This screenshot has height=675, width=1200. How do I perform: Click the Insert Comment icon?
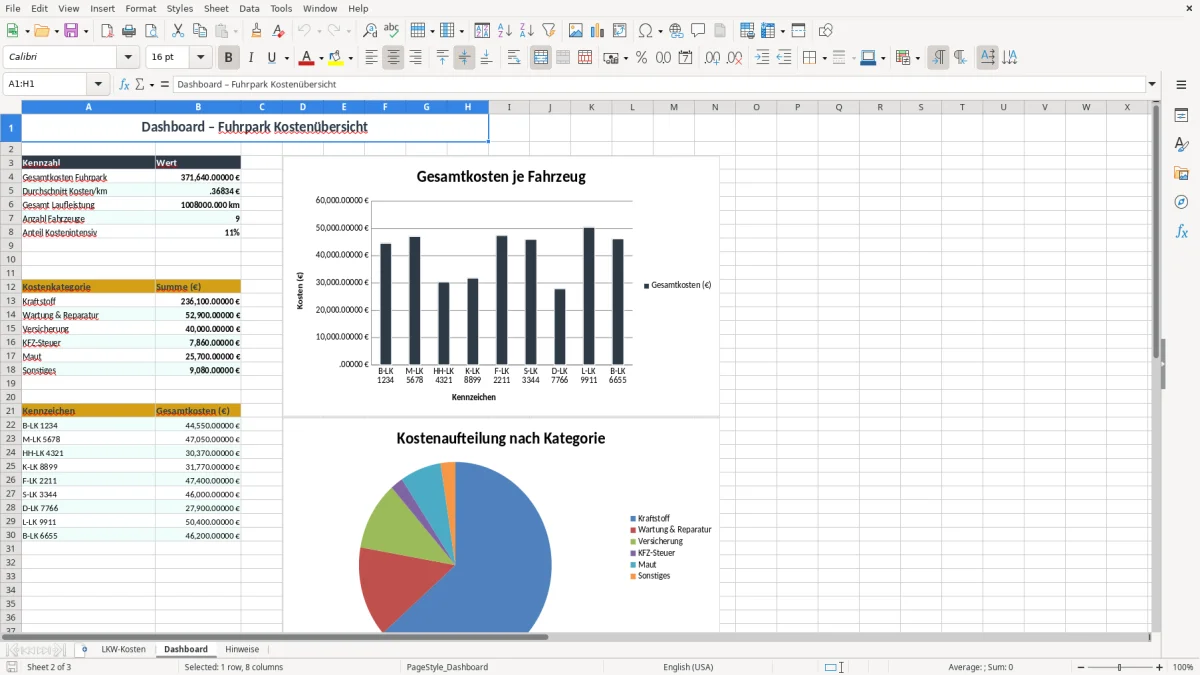(x=698, y=31)
